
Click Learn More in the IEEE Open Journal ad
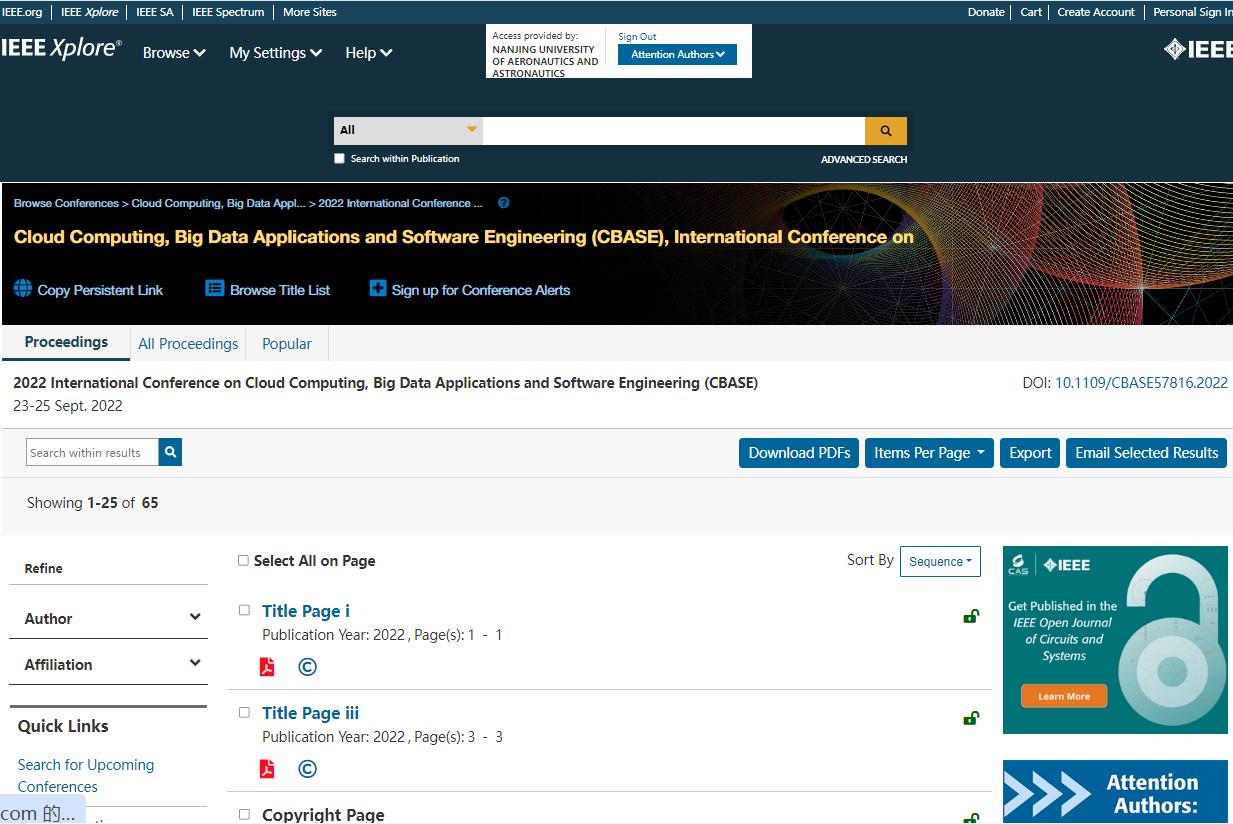(1064, 696)
